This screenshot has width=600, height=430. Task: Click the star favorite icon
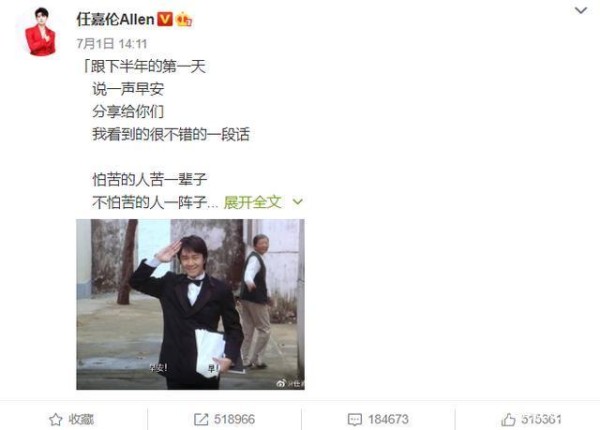[55, 419]
